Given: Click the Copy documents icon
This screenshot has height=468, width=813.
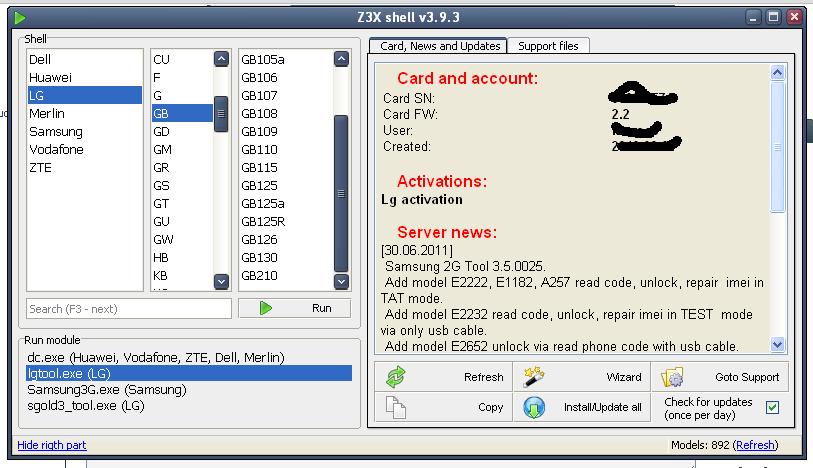Looking at the screenshot, I should point(396,407).
